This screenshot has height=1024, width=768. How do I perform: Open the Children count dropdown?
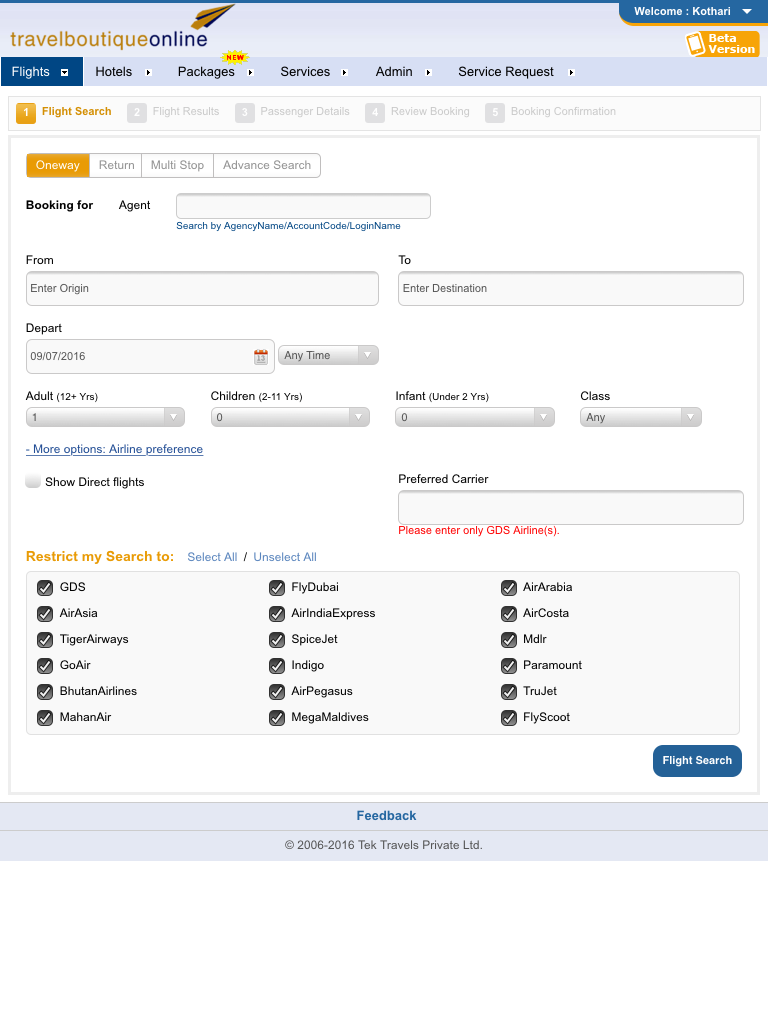pos(290,417)
